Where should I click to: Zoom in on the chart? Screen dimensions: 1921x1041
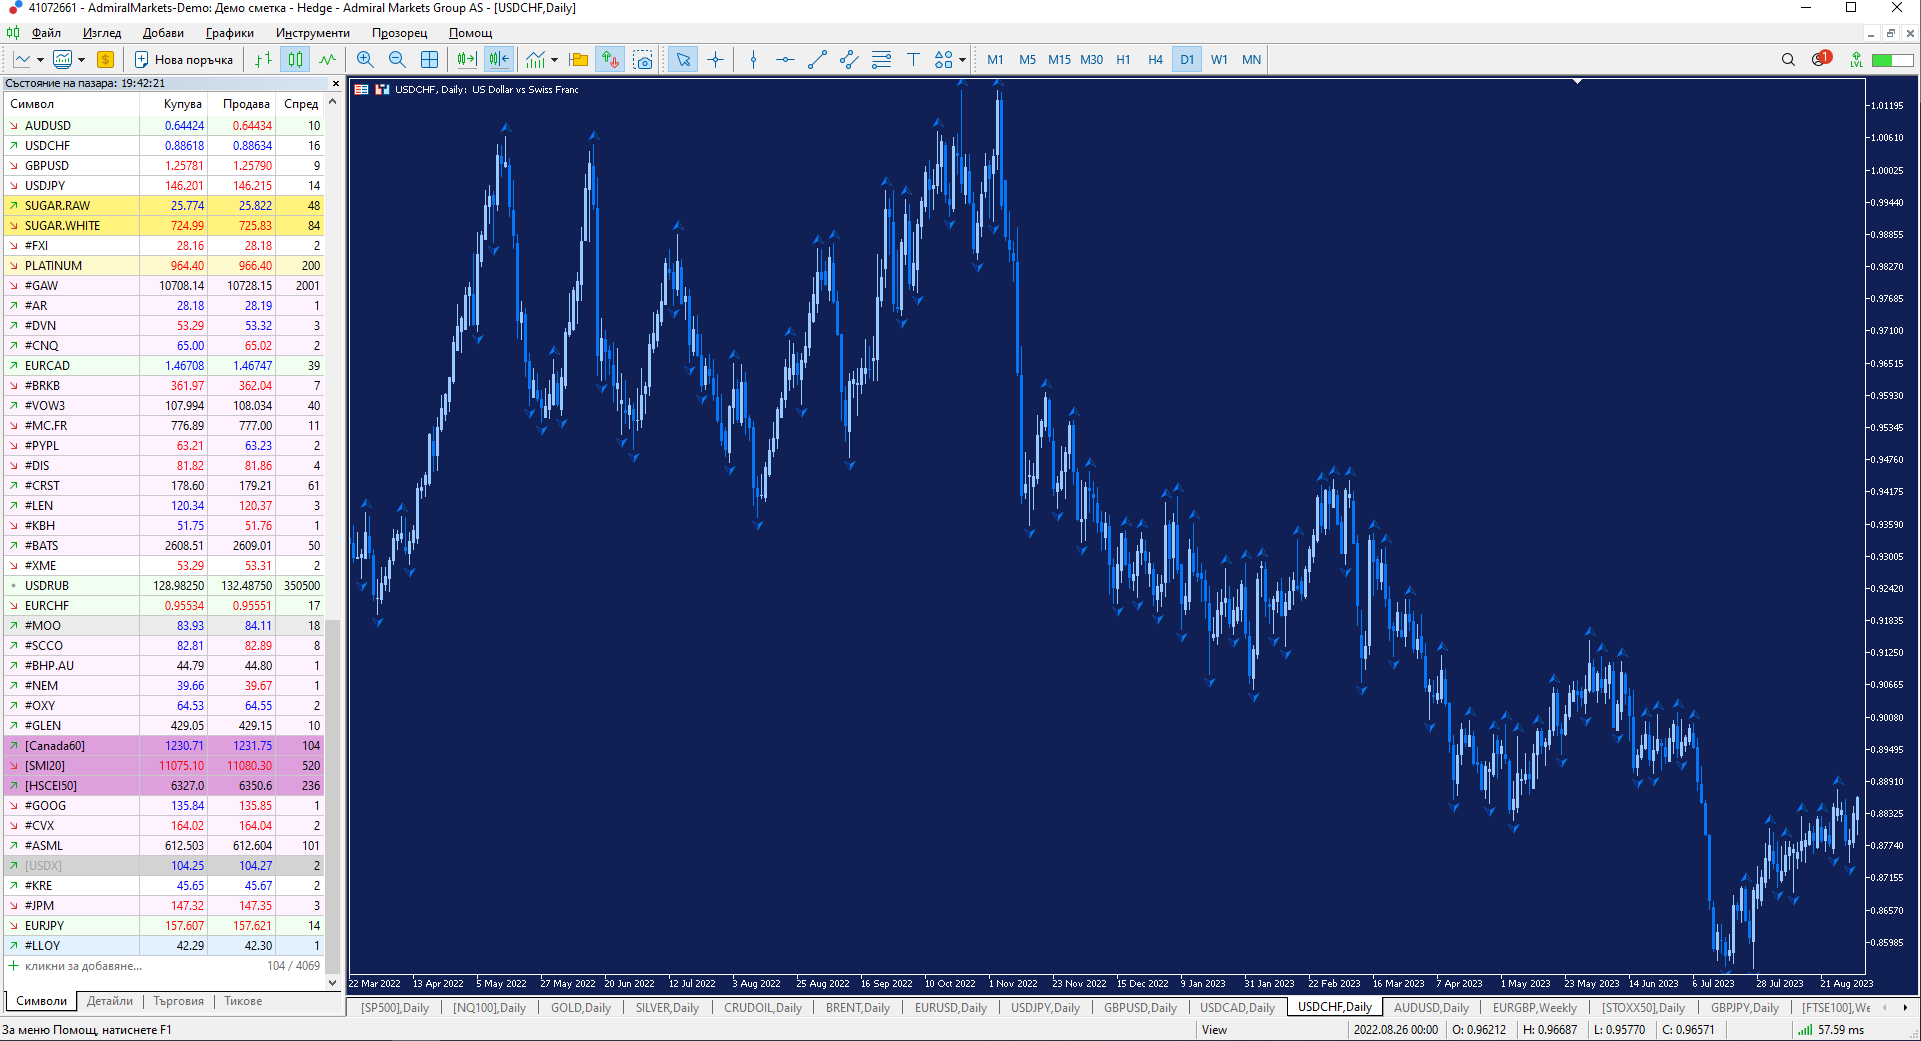click(x=365, y=60)
